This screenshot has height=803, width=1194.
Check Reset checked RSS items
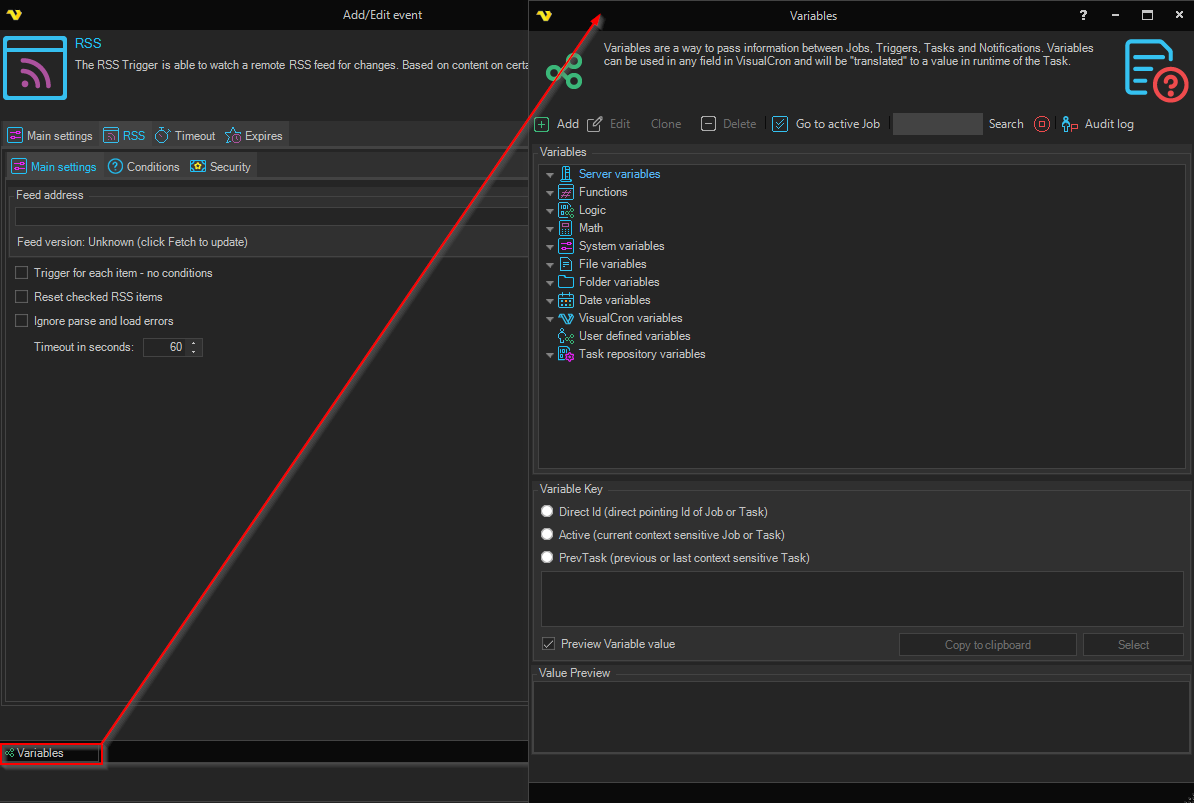coord(22,297)
